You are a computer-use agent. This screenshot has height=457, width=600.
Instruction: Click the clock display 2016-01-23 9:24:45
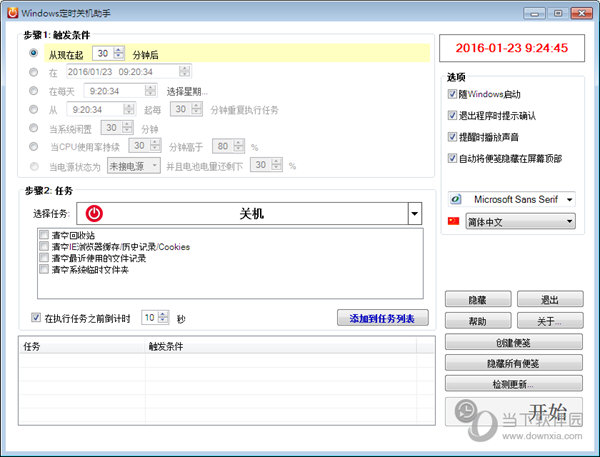pos(512,48)
